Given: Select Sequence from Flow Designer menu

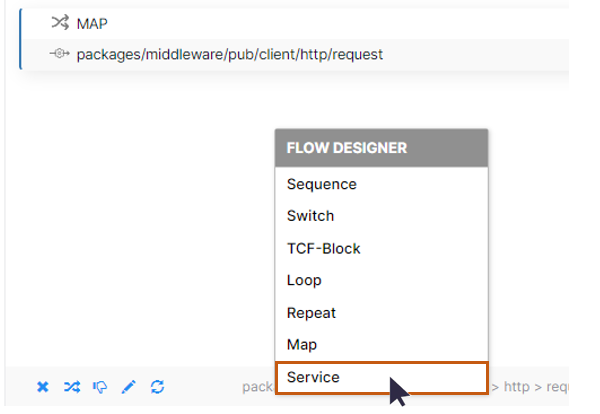Looking at the screenshot, I should 381,184.
